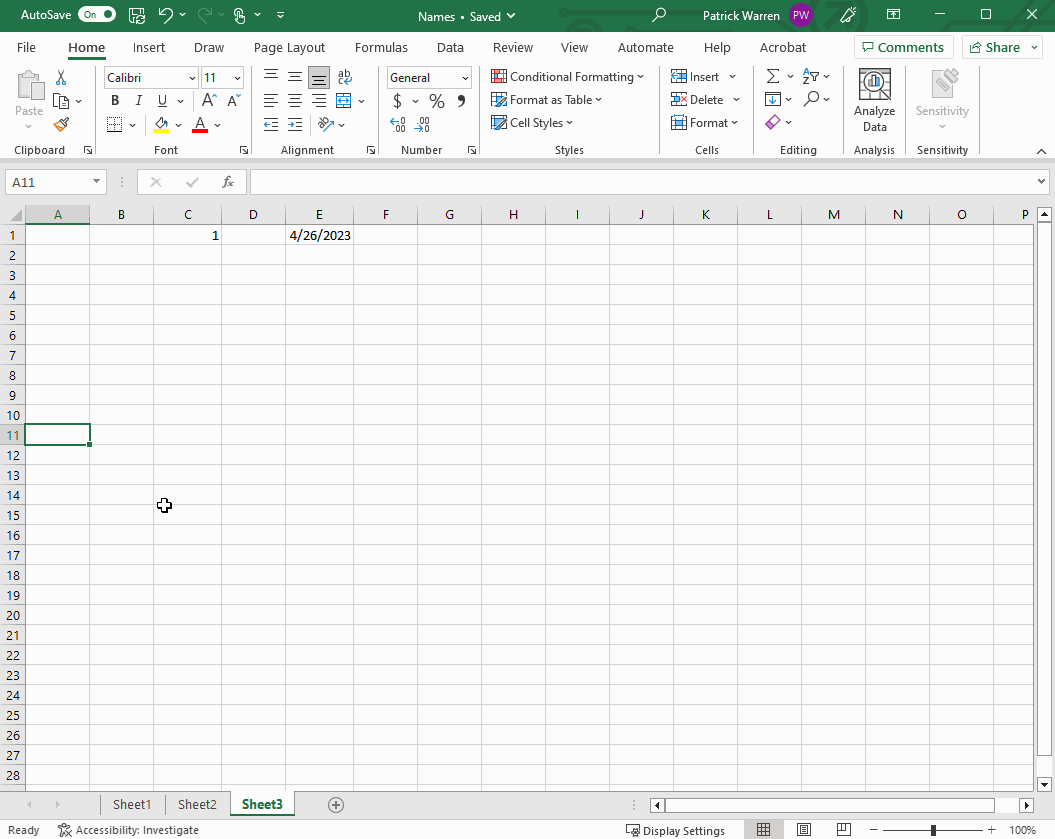Expand Format as Table menu
Image resolution: width=1055 pixels, height=839 pixels.
coord(546,100)
